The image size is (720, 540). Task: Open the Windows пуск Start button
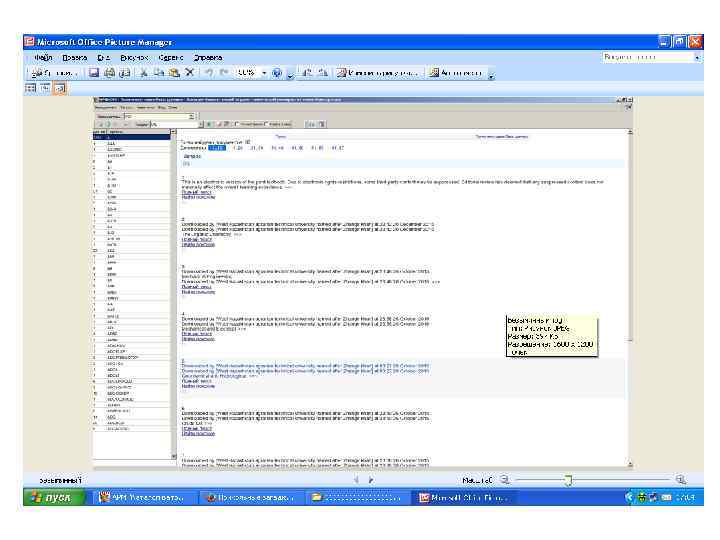click(x=54, y=498)
